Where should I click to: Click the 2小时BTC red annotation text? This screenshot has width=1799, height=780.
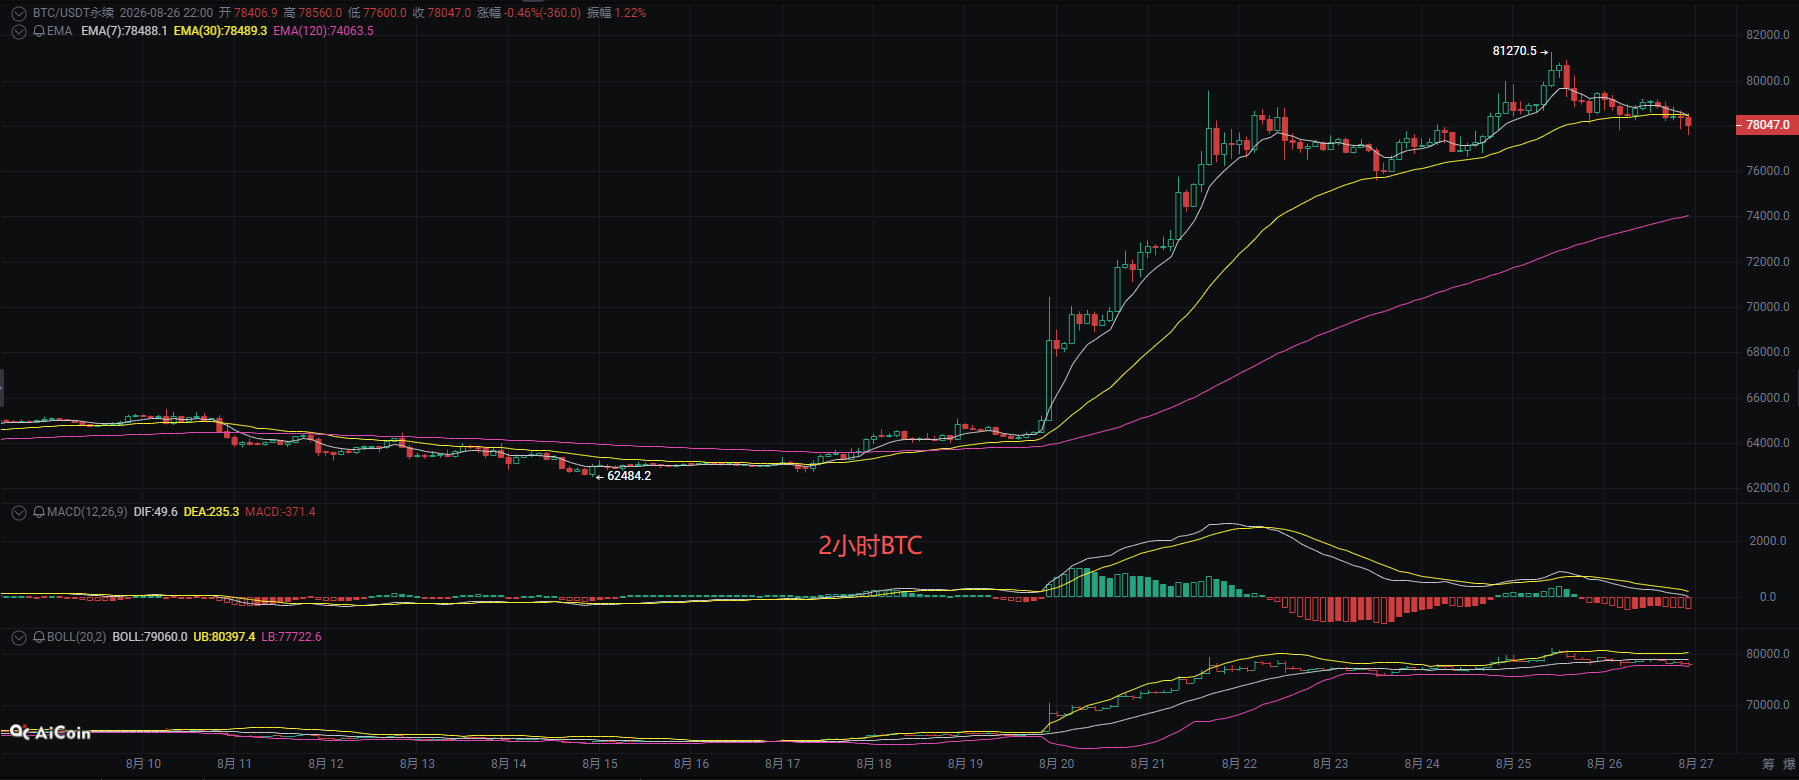pyautogui.click(x=870, y=545)
